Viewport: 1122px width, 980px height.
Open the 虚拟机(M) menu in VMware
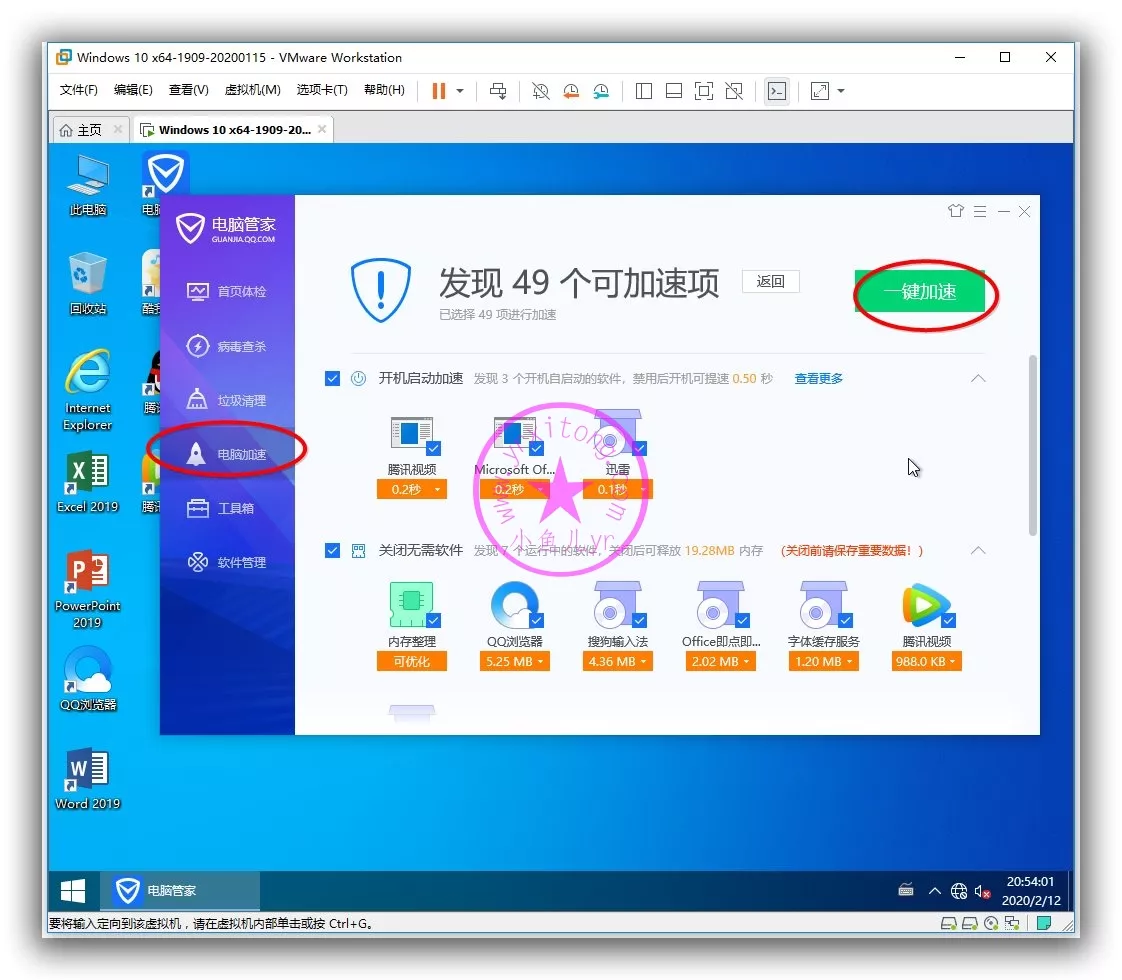point(252,90)
